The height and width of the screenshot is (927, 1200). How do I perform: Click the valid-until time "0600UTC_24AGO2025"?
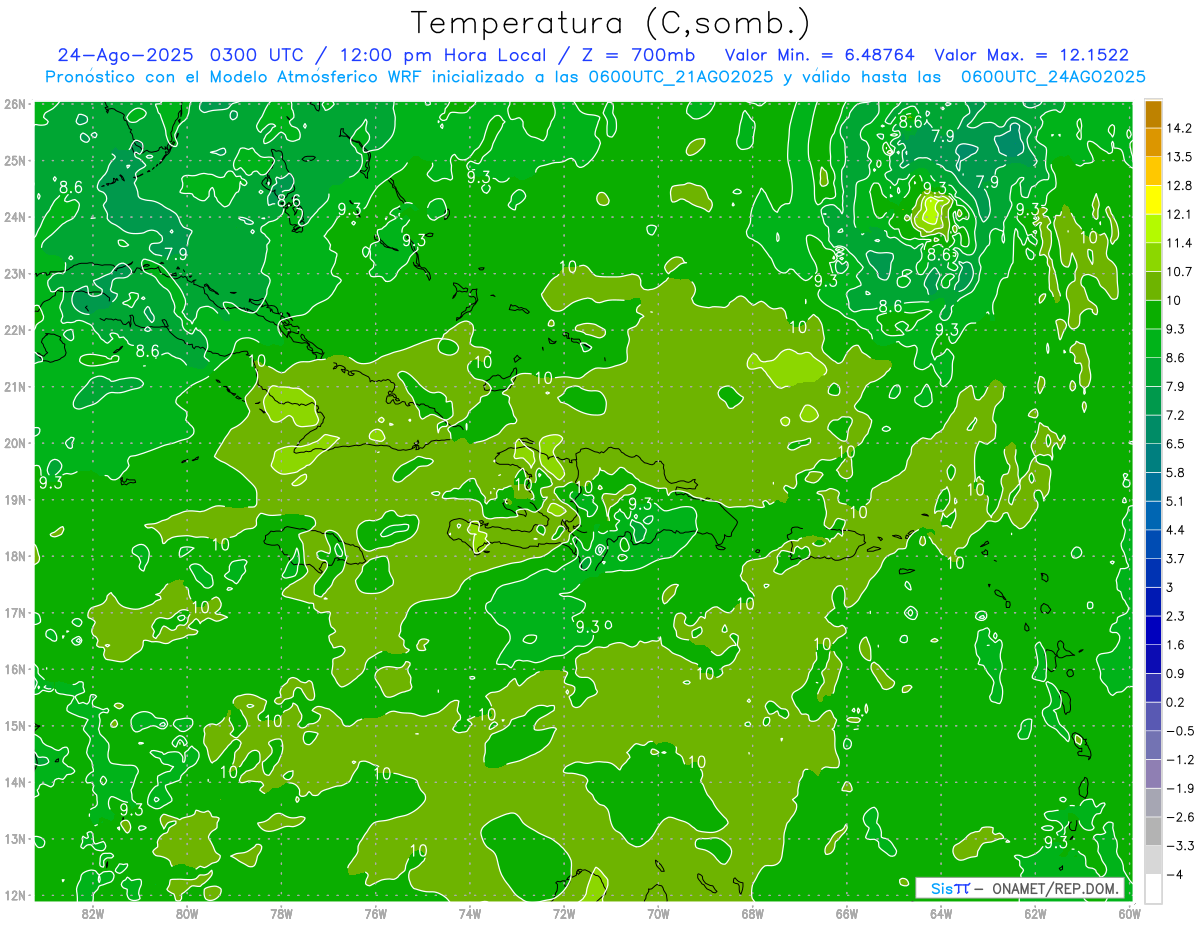click(1053, 77)
